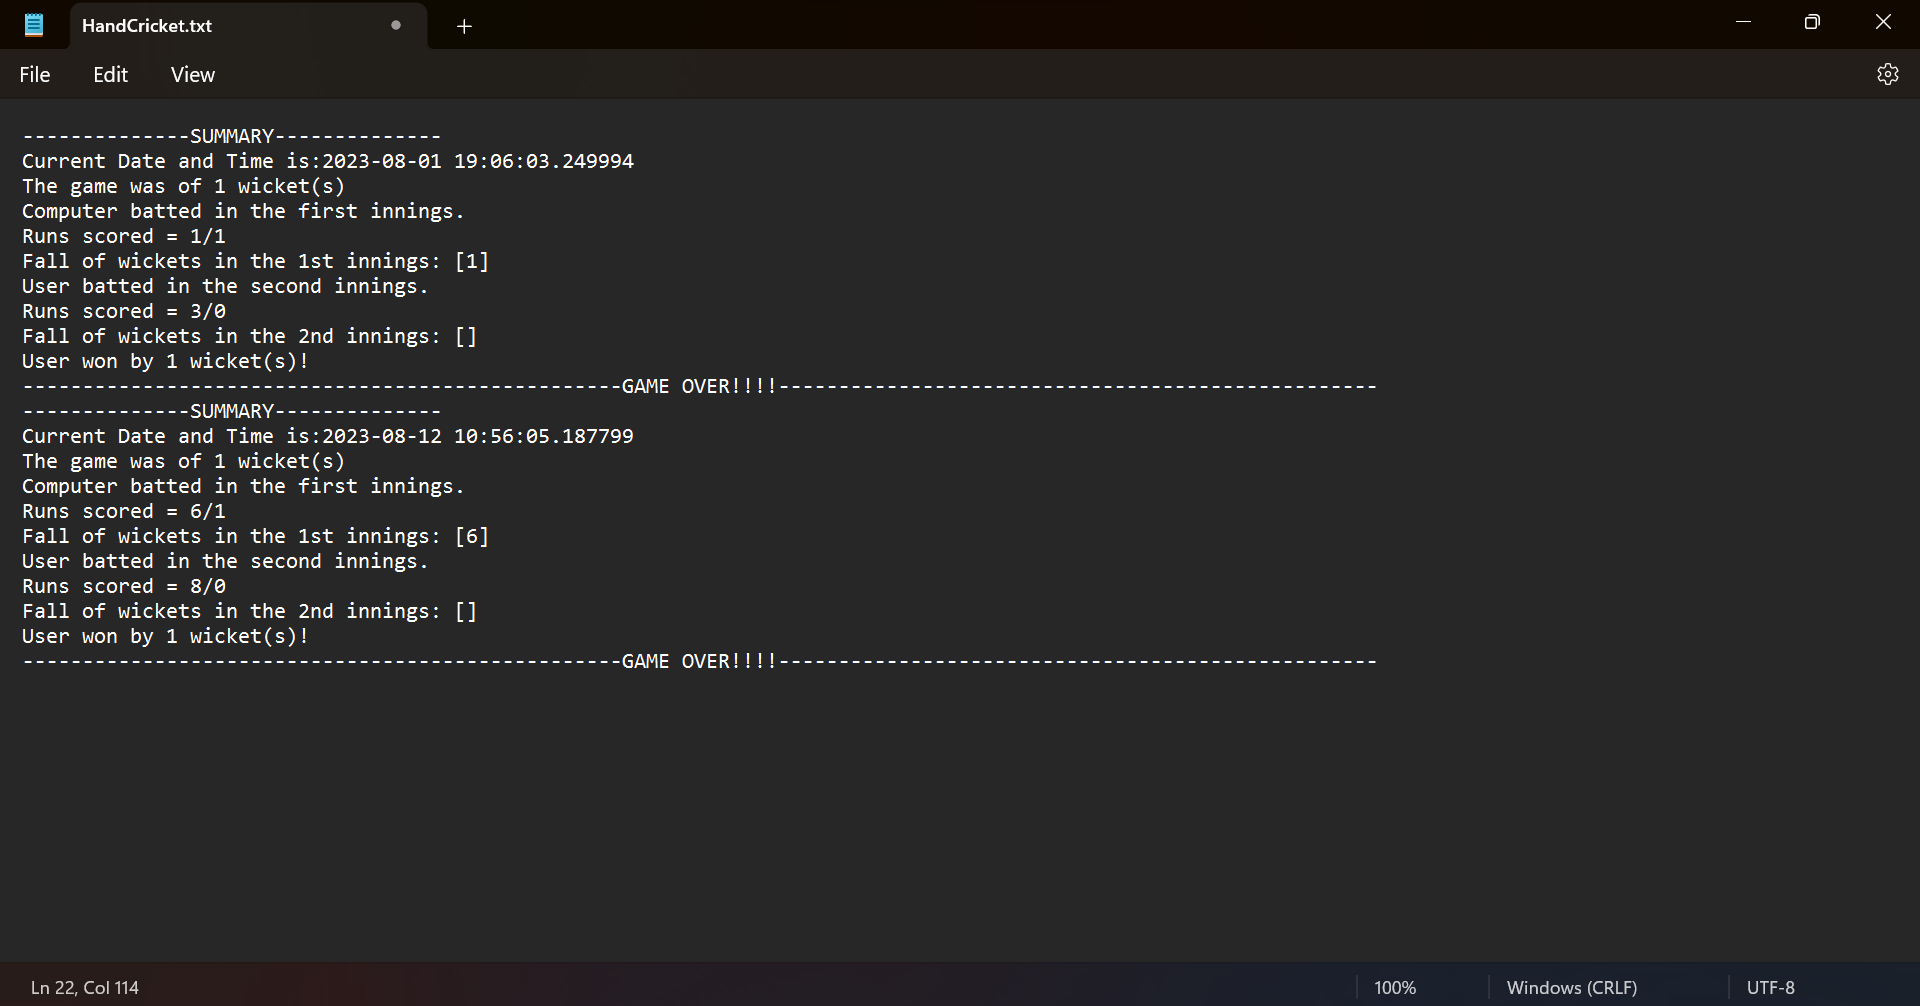Open the View menu
The width and height of the screenshot is (1920, 1006).
(x=193, y=75)
